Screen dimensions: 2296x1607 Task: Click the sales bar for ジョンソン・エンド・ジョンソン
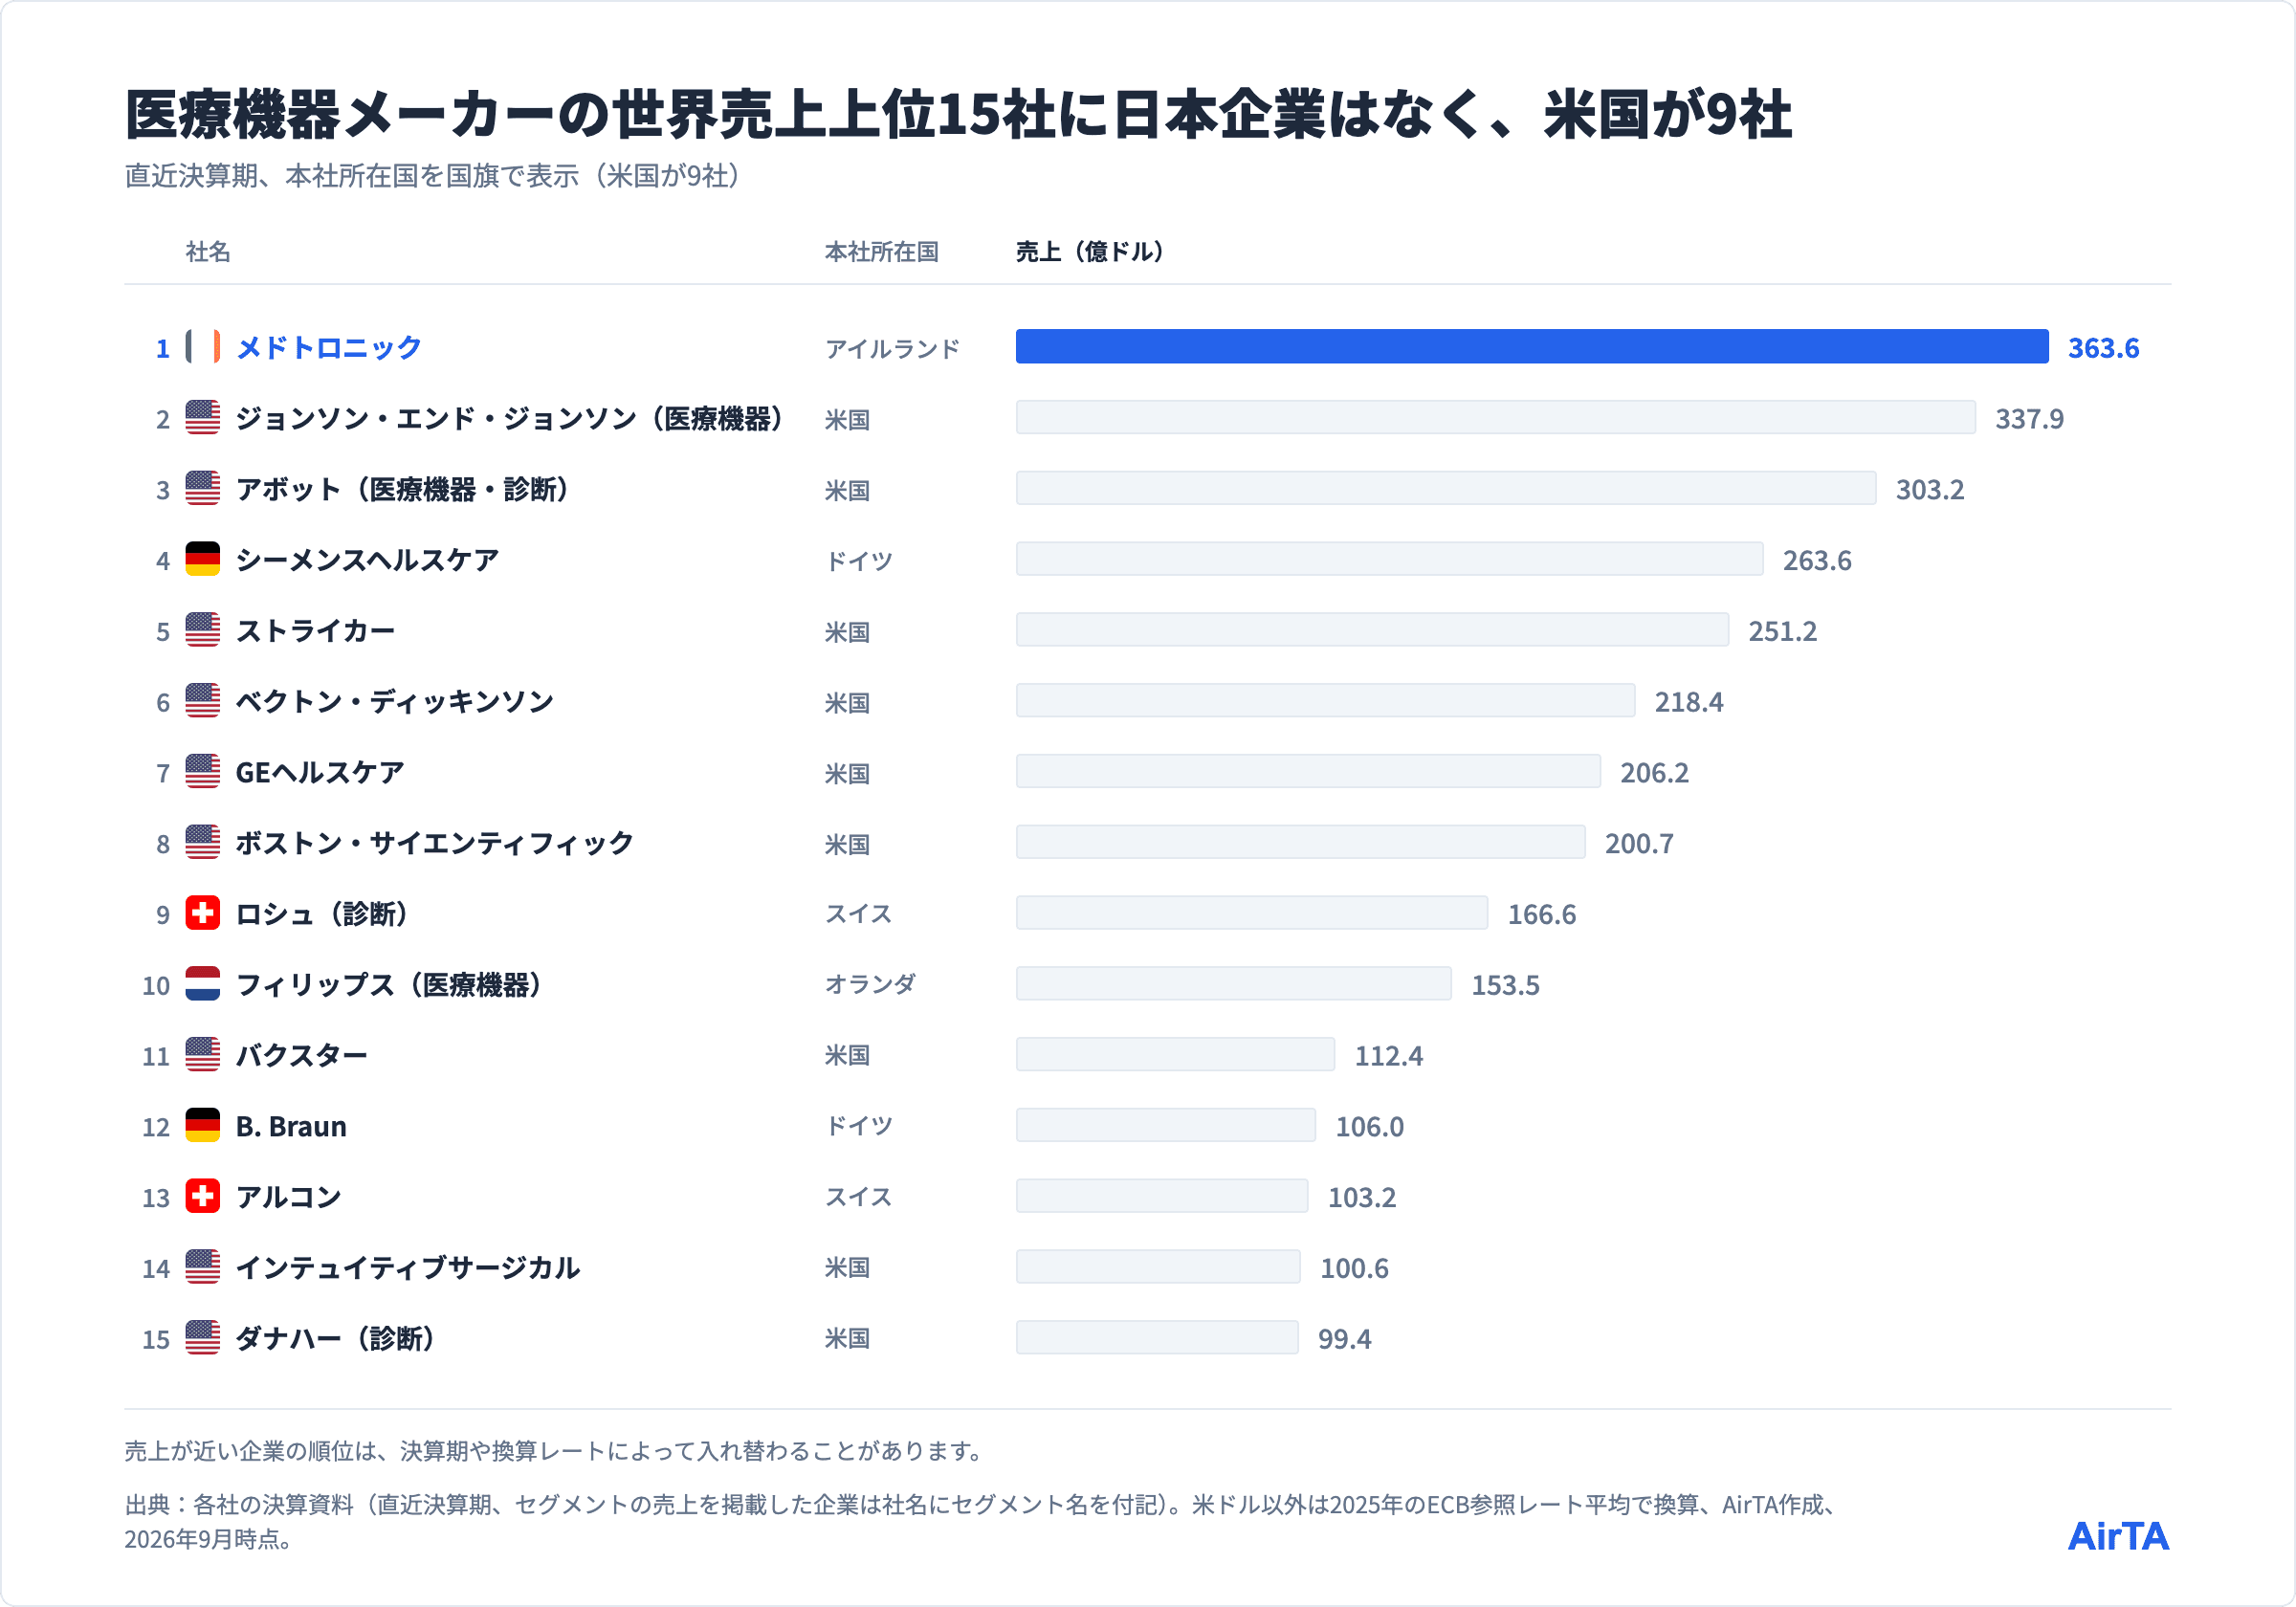(1496, 418)
